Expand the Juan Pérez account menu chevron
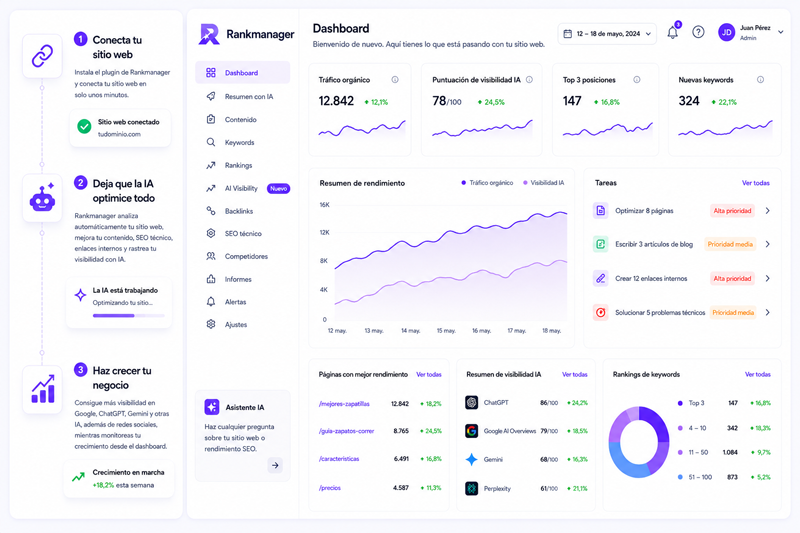The width and height of the screenshot is (800, 533). pyautogui.click(x=781, y=32)
